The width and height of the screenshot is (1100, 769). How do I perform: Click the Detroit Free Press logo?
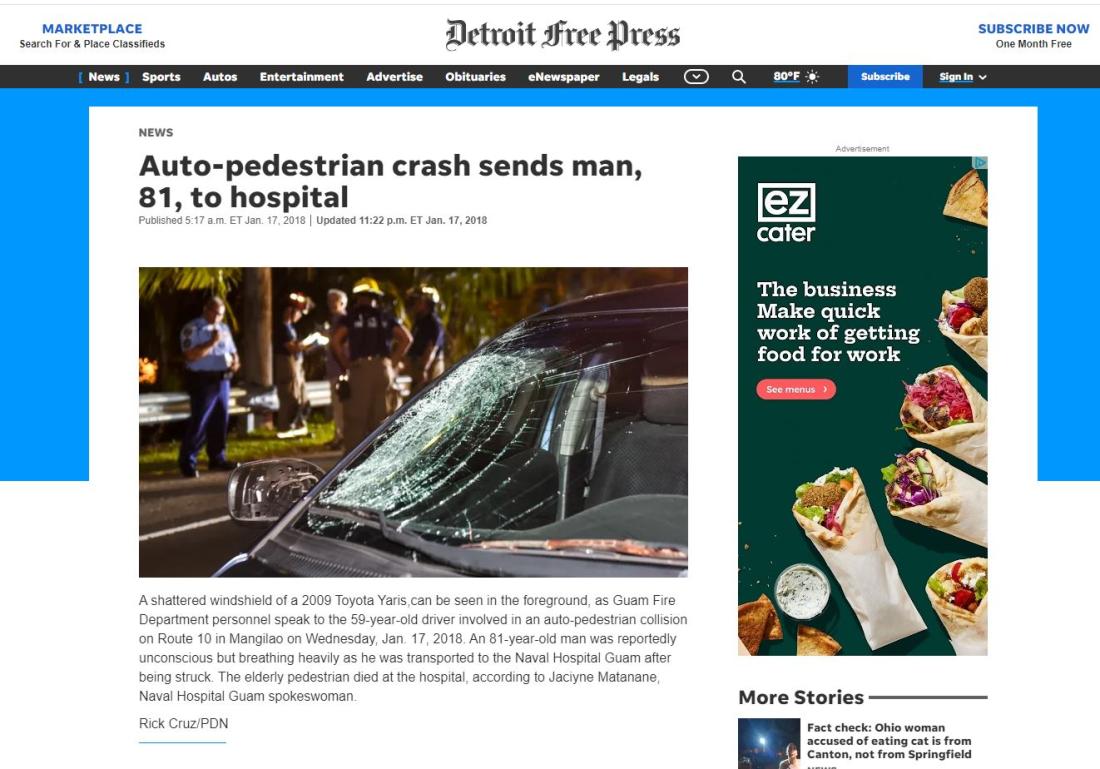point(563,35)
